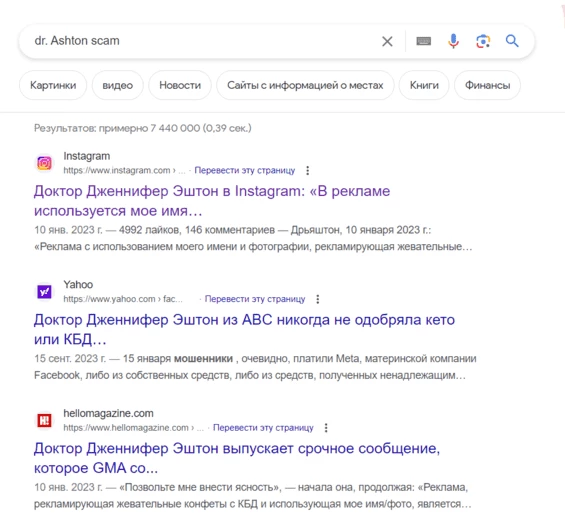Select the Книги filter chip

coord(424,85)
